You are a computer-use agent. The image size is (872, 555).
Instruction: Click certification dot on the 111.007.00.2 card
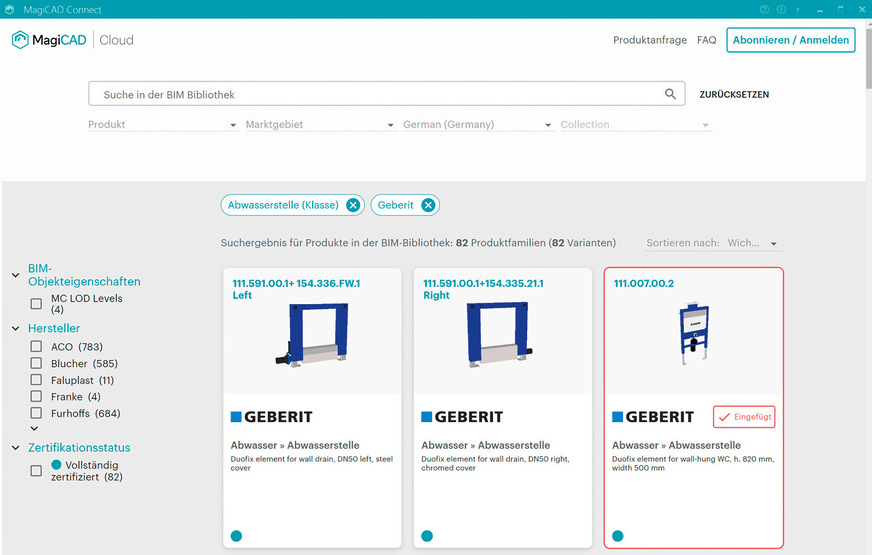tap(618, 536)
